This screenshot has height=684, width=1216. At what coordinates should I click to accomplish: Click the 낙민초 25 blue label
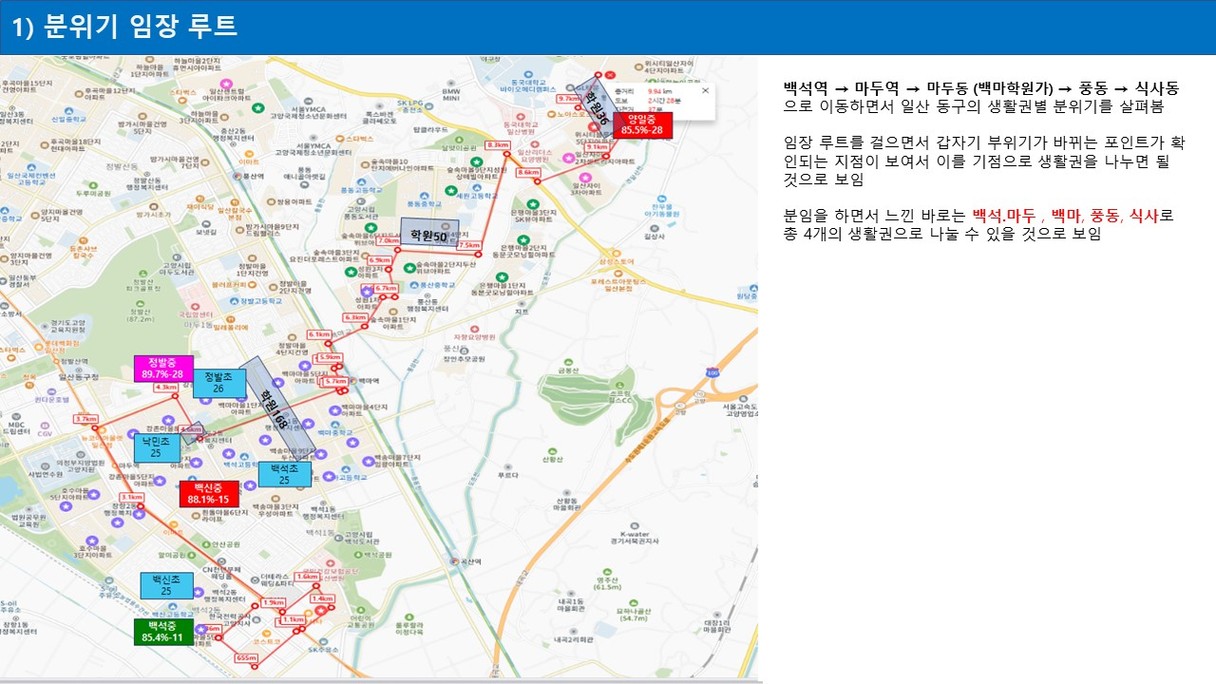157,448
